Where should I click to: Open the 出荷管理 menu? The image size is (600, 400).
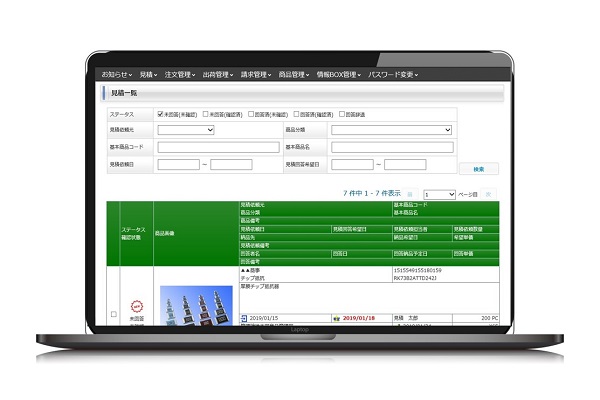point(218,75)
